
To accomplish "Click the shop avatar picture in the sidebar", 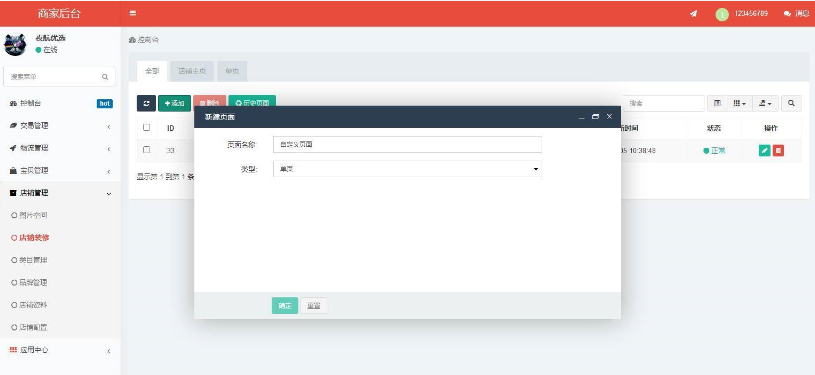I will point(15,44).
